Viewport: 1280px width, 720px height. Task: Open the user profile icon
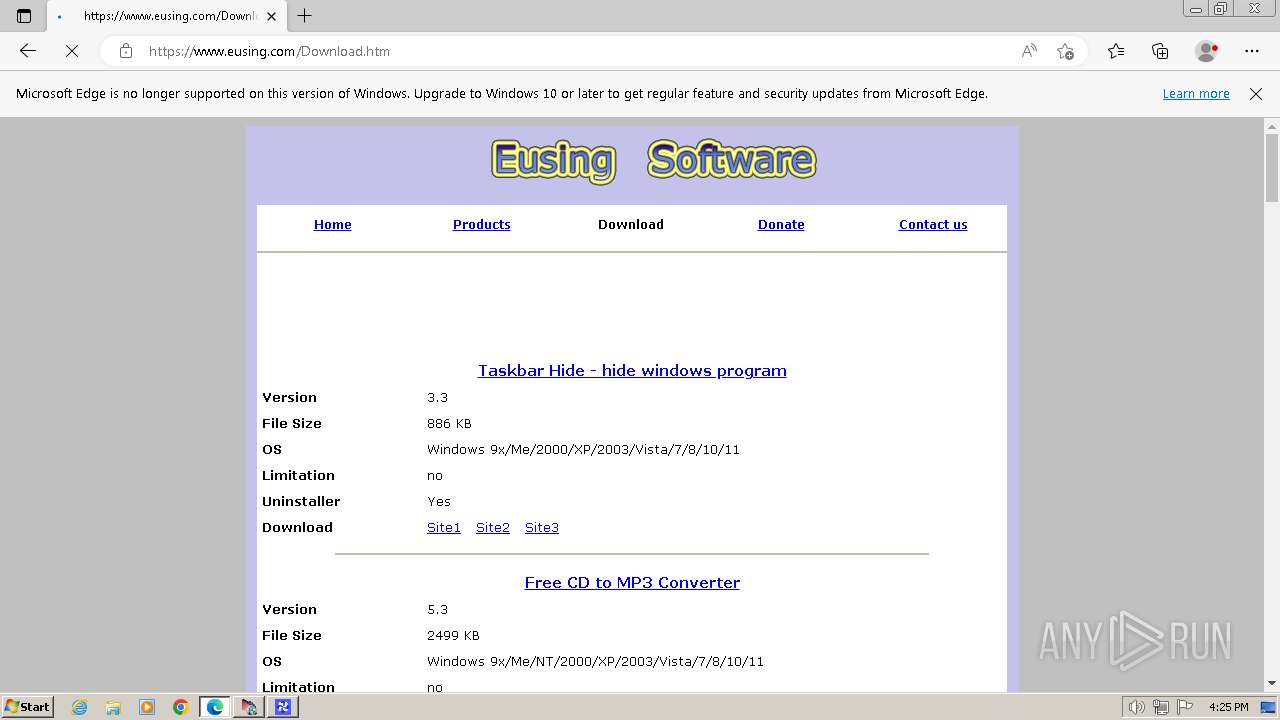(x=1207, y=51)
